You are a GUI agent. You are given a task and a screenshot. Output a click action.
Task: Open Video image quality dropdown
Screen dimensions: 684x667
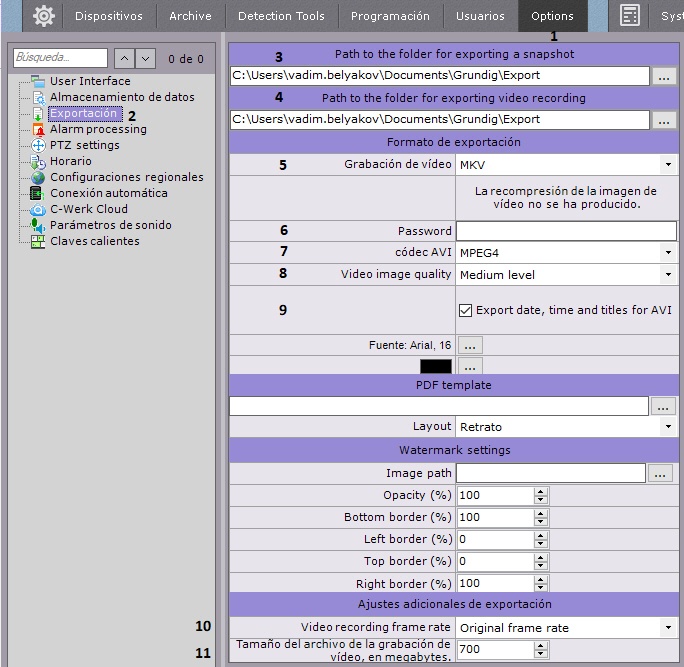coord(566,274)
